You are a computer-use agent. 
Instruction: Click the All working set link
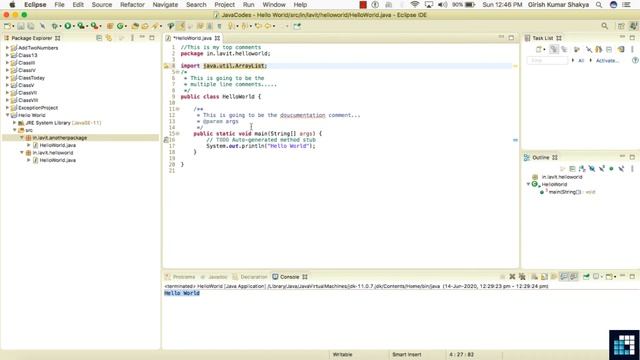(581, 60)
